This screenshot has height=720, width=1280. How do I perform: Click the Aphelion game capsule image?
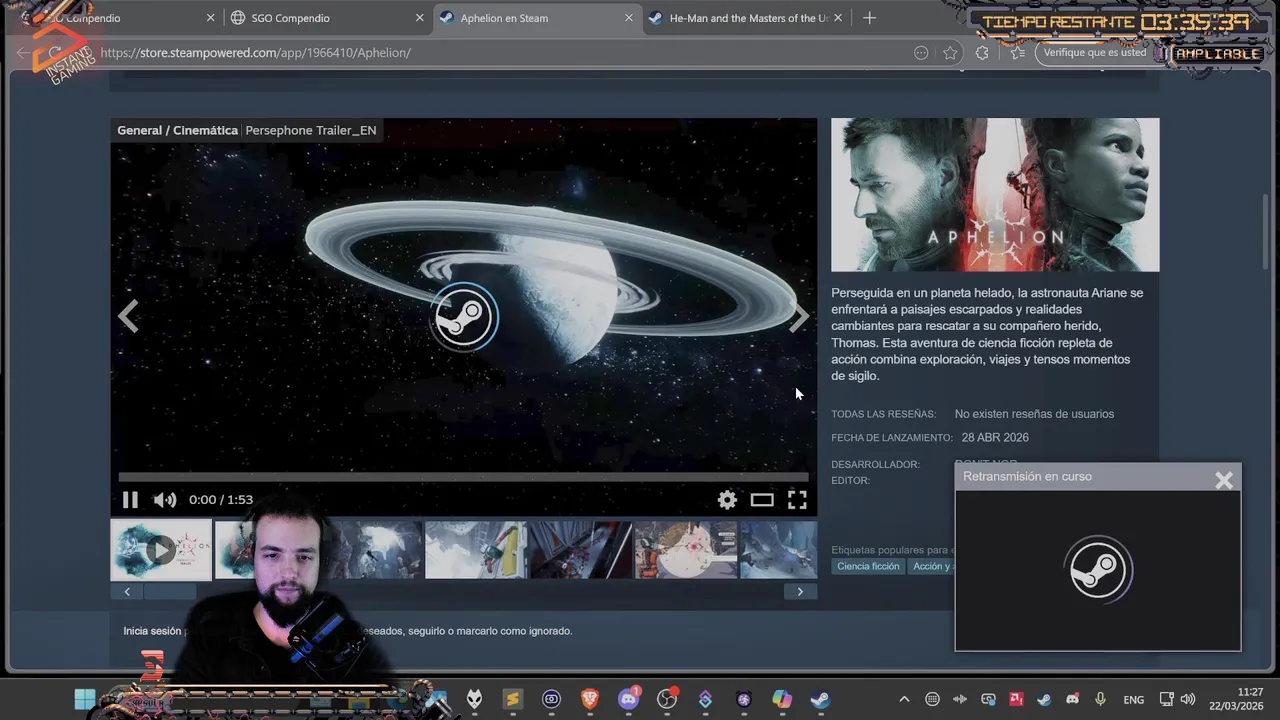[995, 195]
